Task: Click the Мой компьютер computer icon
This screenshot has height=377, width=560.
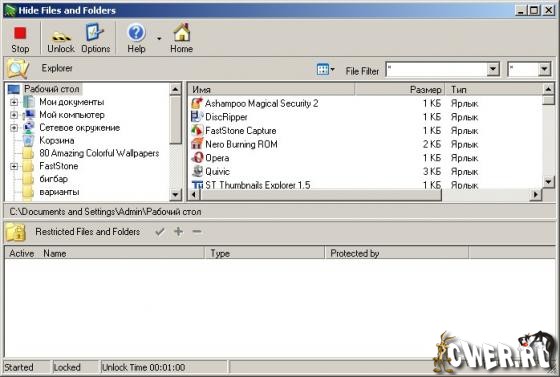Action: [29, 115]
